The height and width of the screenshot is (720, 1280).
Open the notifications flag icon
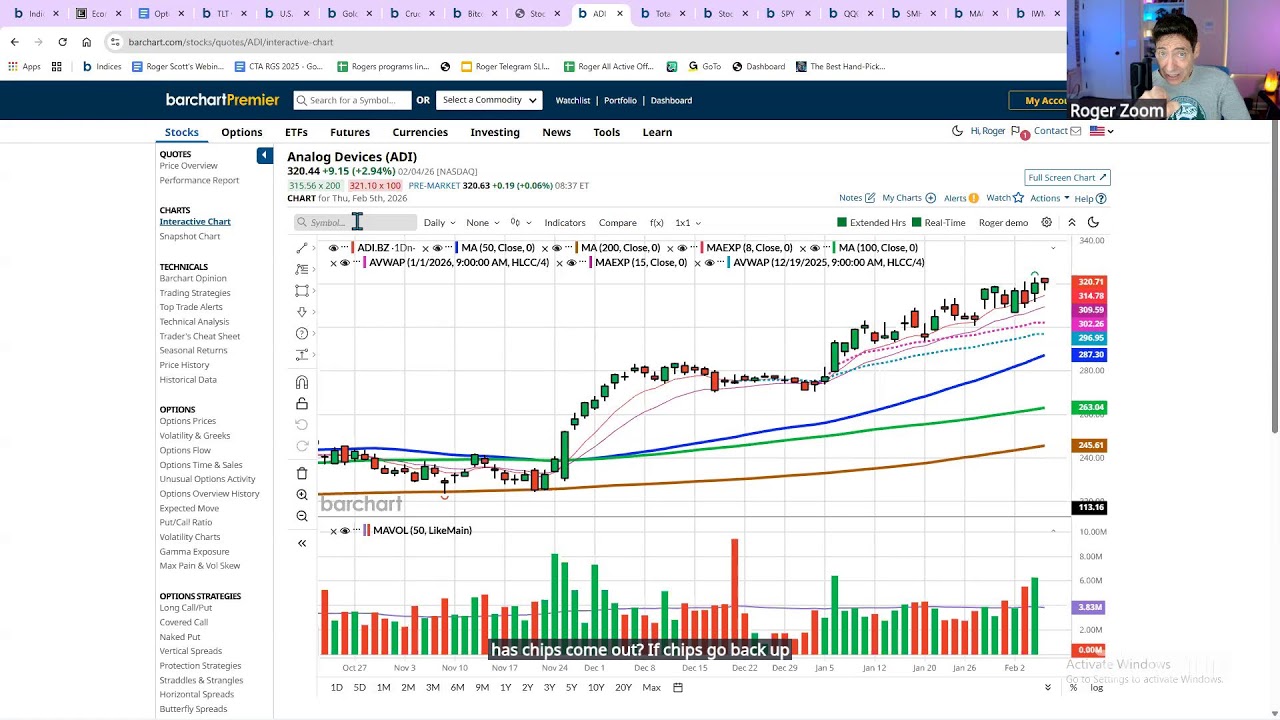tap(1016, 131)
